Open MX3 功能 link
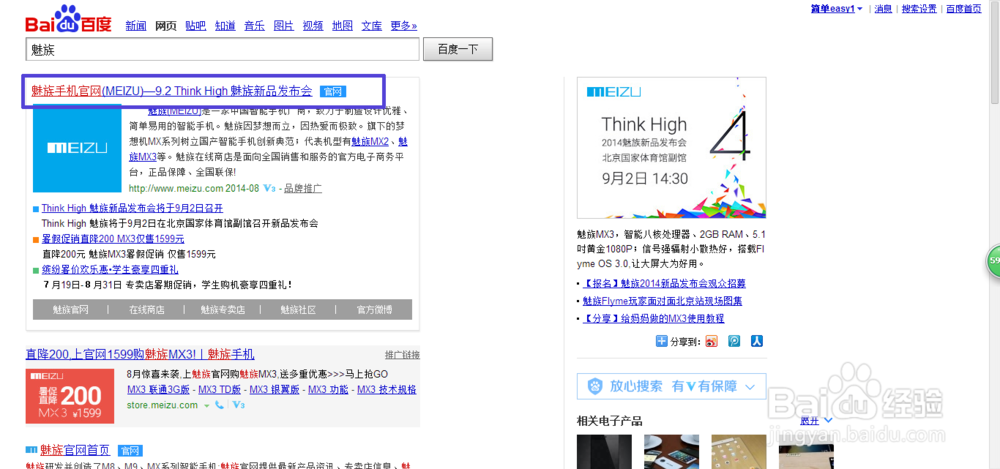Viewport: 1000px width, 469px height. coord(328,390)
